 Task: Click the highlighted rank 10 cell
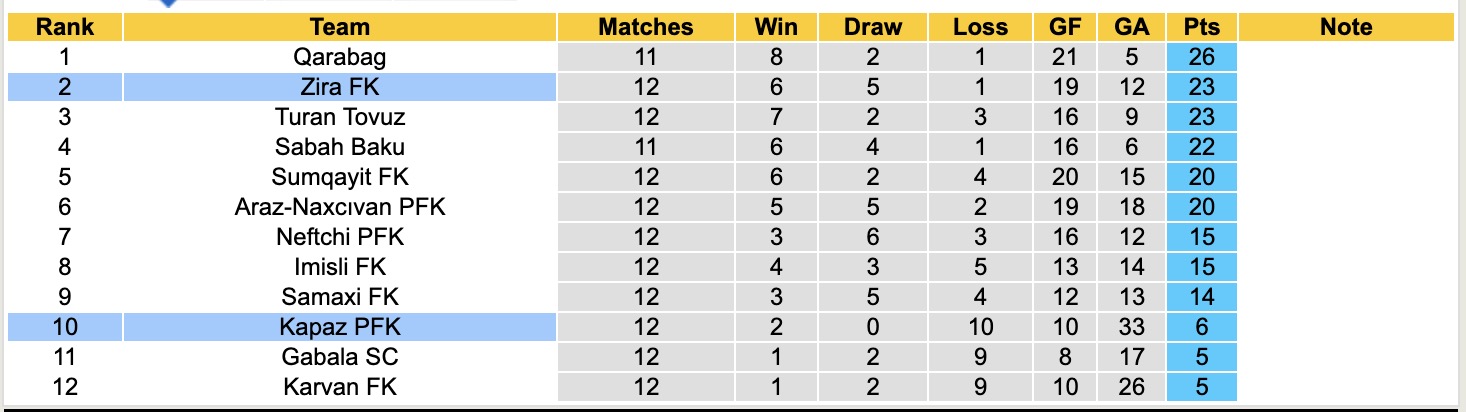pos(64,327)
